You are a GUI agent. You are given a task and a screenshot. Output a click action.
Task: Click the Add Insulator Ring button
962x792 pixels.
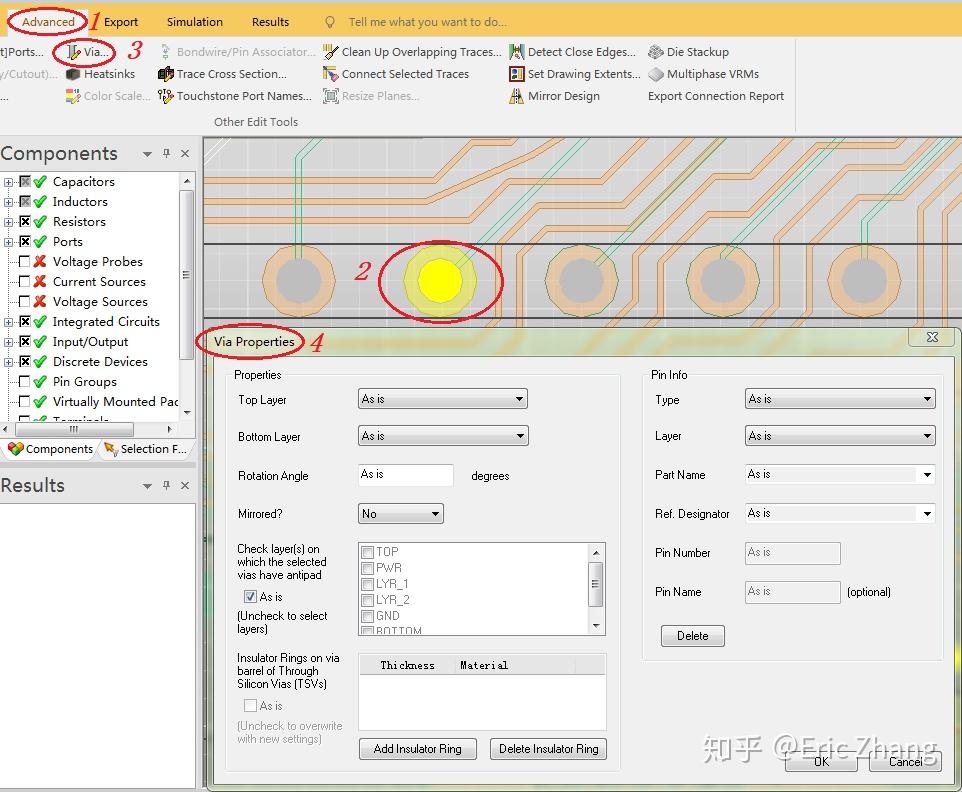pyautogui.click(x=418, y=749)
